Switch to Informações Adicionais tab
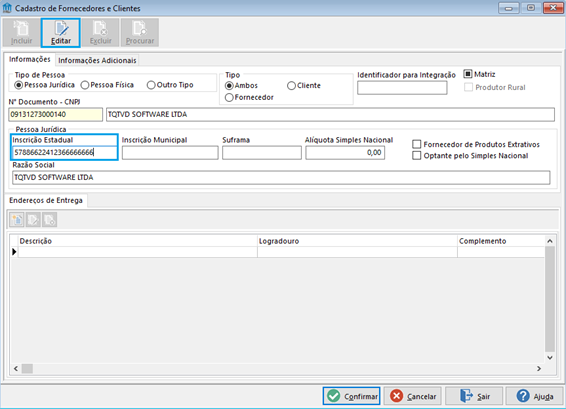The image size is (566, 409). point(97,60)
